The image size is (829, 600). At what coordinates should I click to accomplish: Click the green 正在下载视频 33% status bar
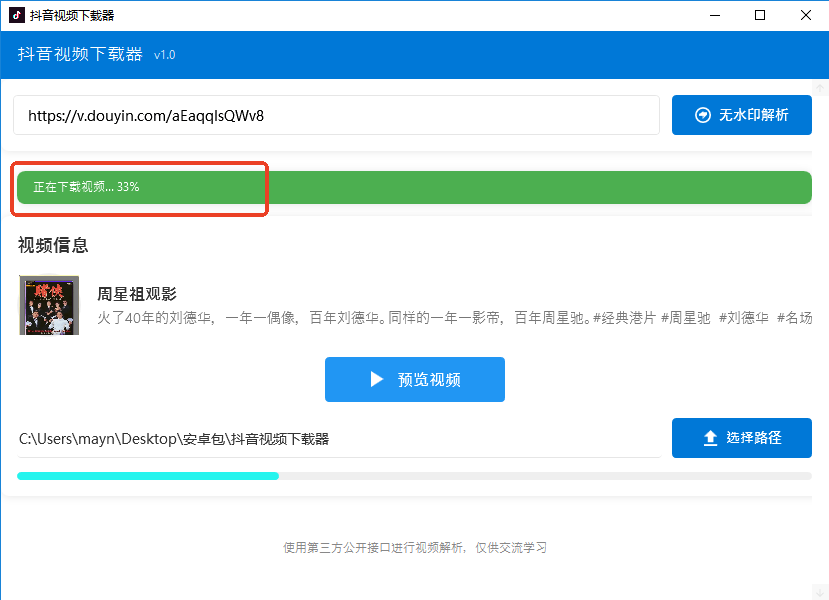pos(414,187)
